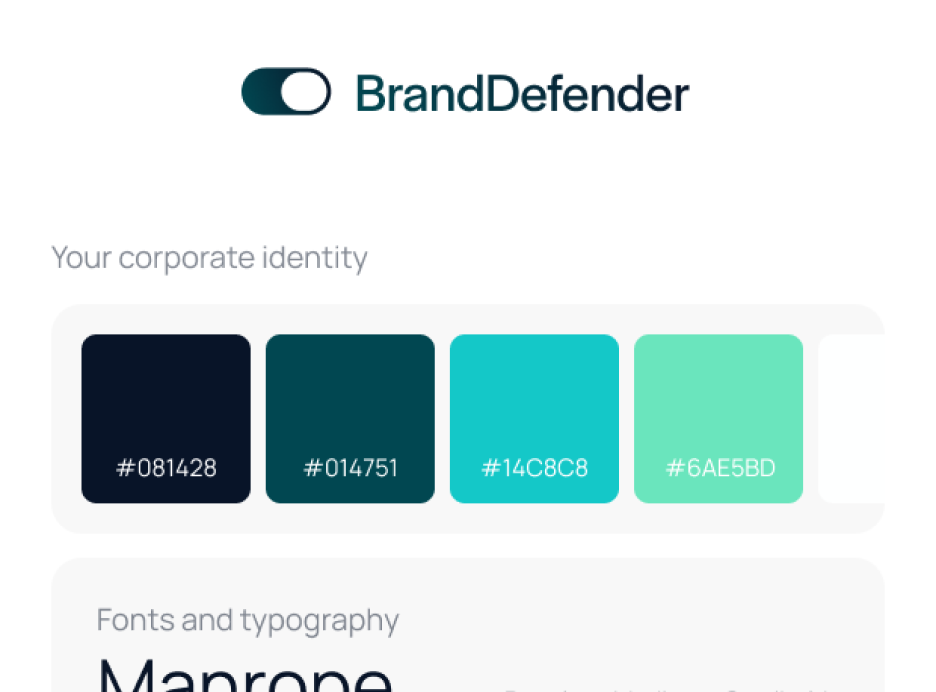Select the dark teal color swatch
Viewport: 936px width, 692px height.
tap(350, 400)
